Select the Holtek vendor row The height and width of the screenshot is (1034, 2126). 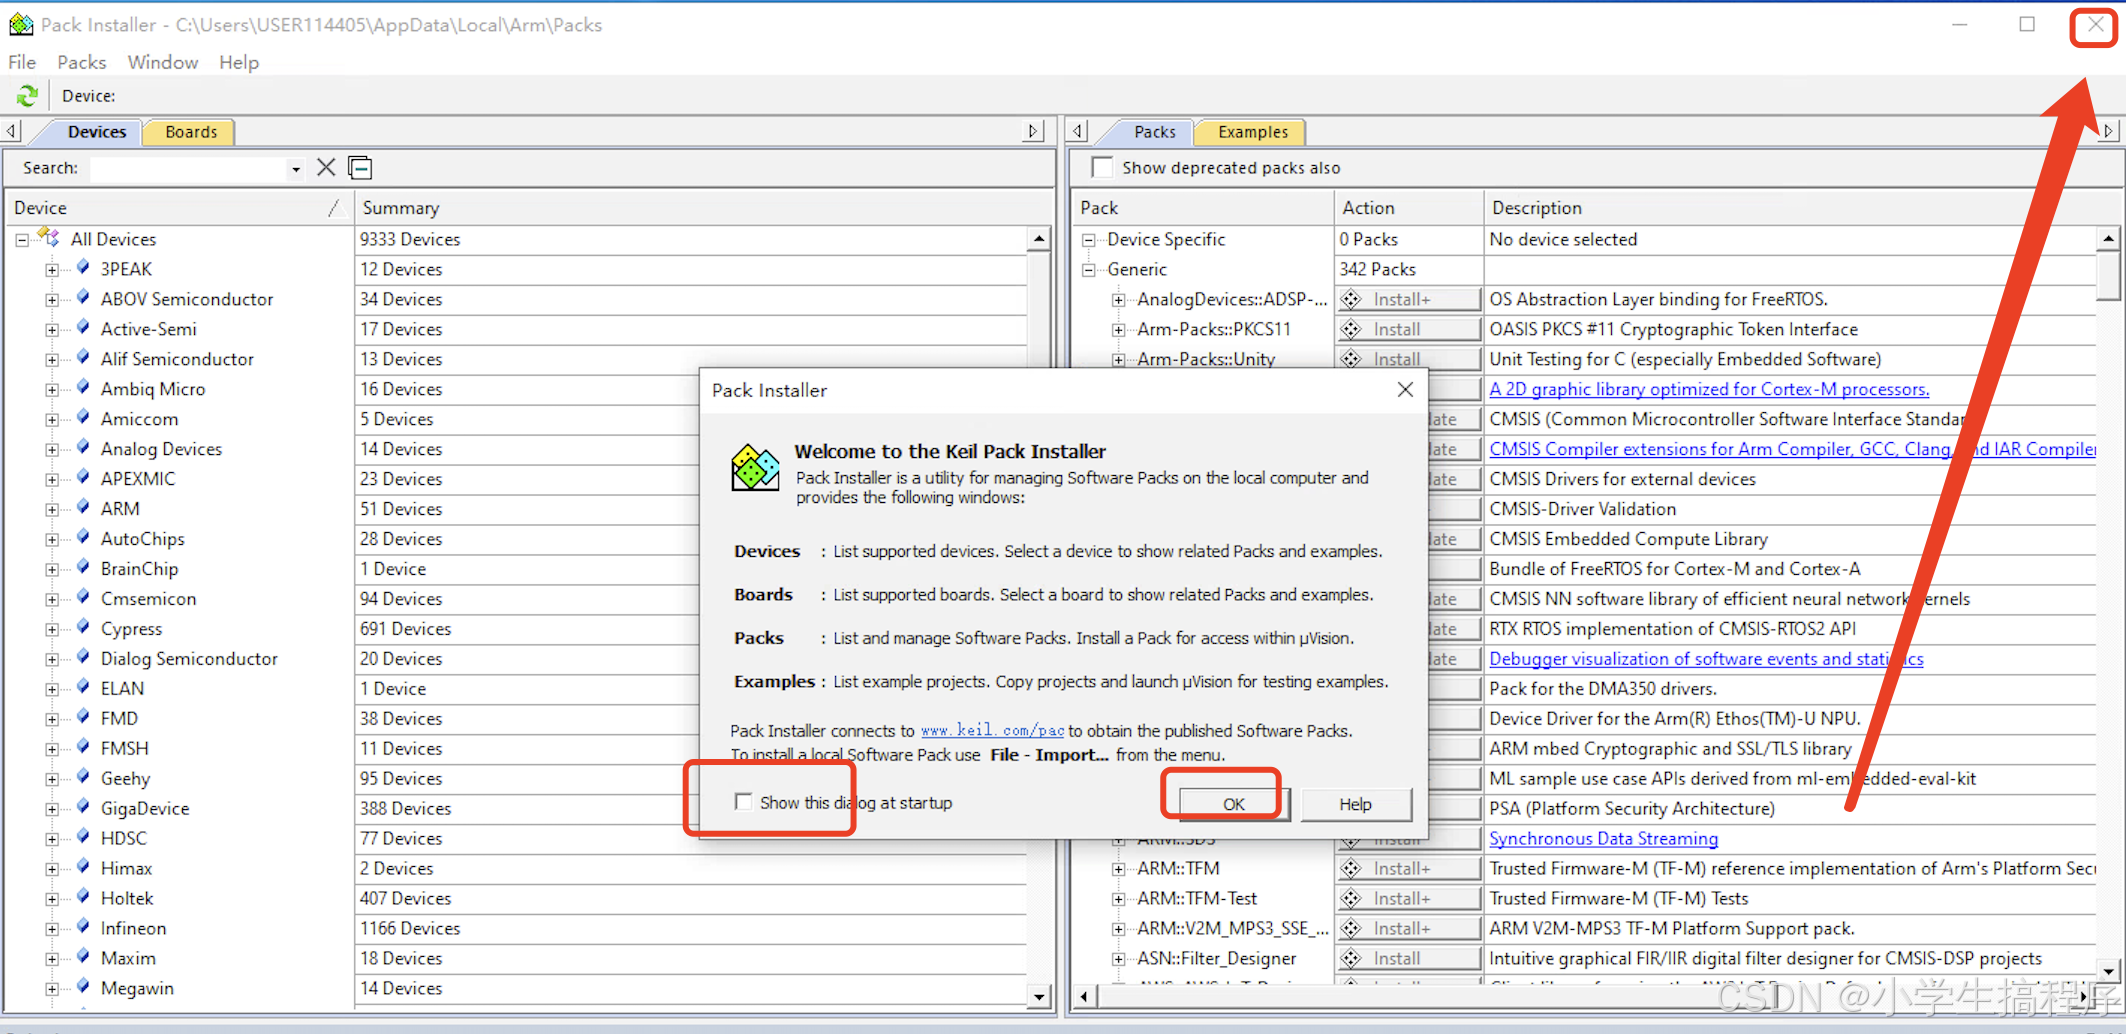[127, 899]
